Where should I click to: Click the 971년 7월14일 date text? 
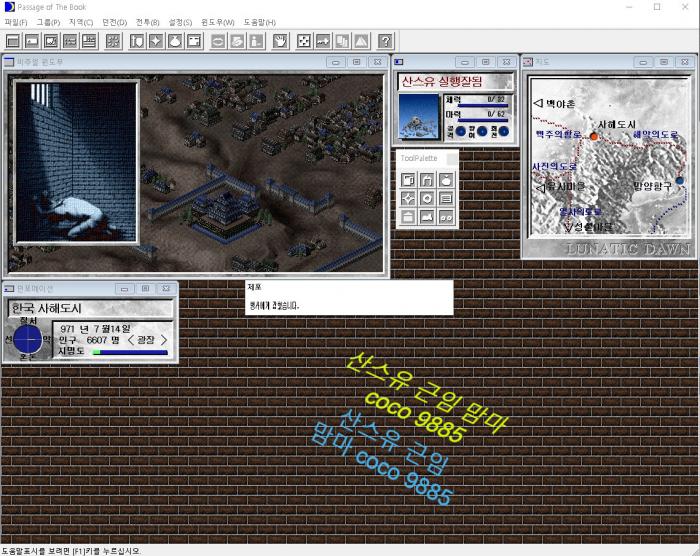click(95, 329)
